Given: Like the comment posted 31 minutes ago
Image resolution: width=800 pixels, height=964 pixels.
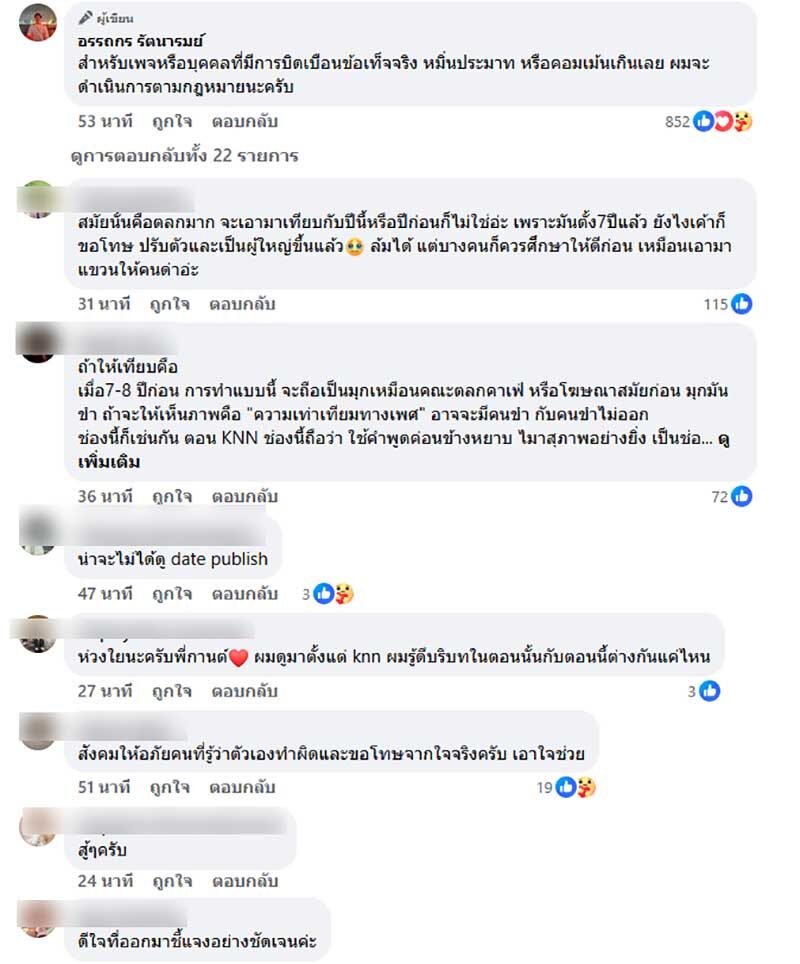Looking at the screenshot, I should coord(170,304).
